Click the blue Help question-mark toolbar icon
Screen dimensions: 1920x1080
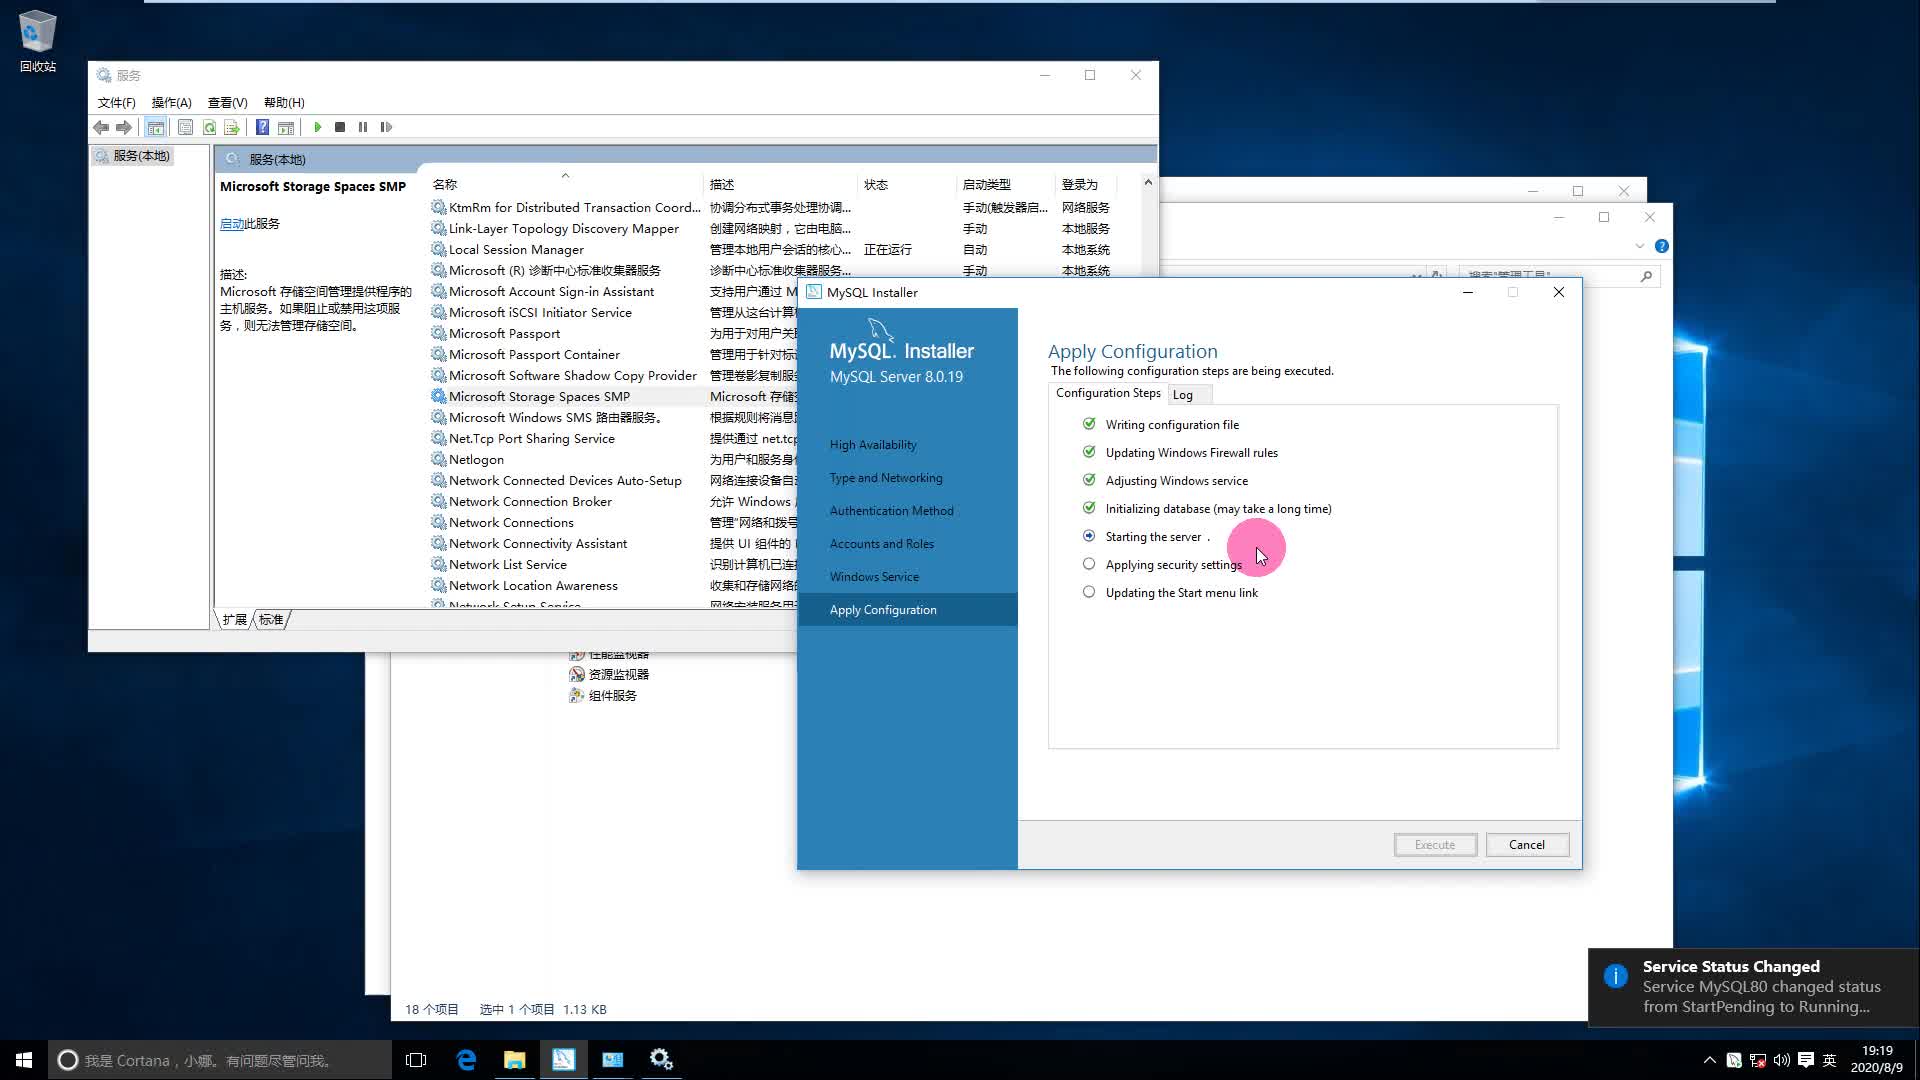(x=262, y=127)
